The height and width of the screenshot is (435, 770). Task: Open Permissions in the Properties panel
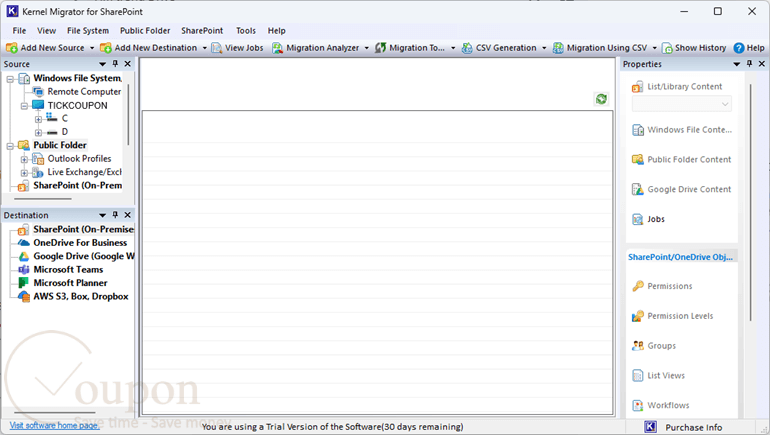[x=662, y=286]
